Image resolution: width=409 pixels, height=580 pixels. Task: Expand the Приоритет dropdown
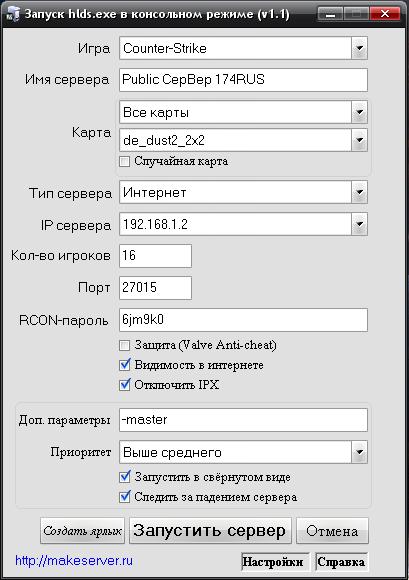click(x=243, y=452)
